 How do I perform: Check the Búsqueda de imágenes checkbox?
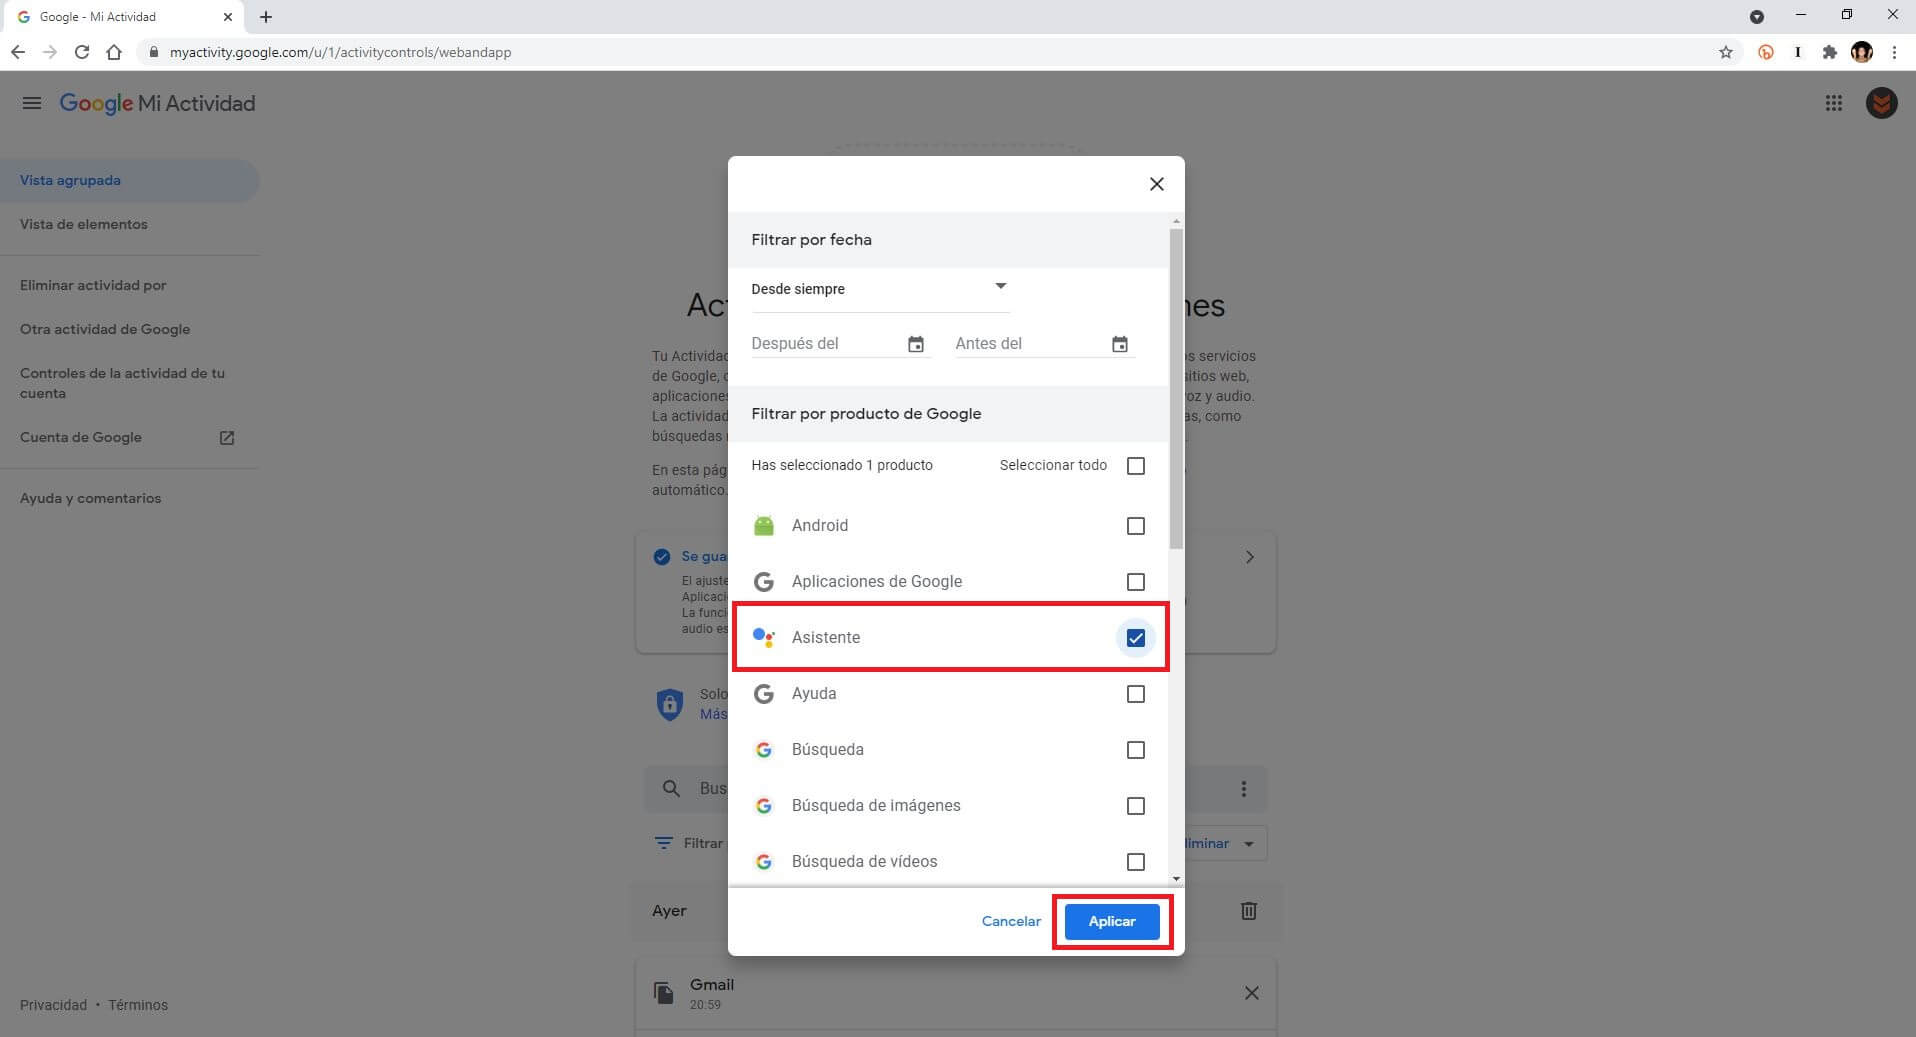pos(1136,806)
